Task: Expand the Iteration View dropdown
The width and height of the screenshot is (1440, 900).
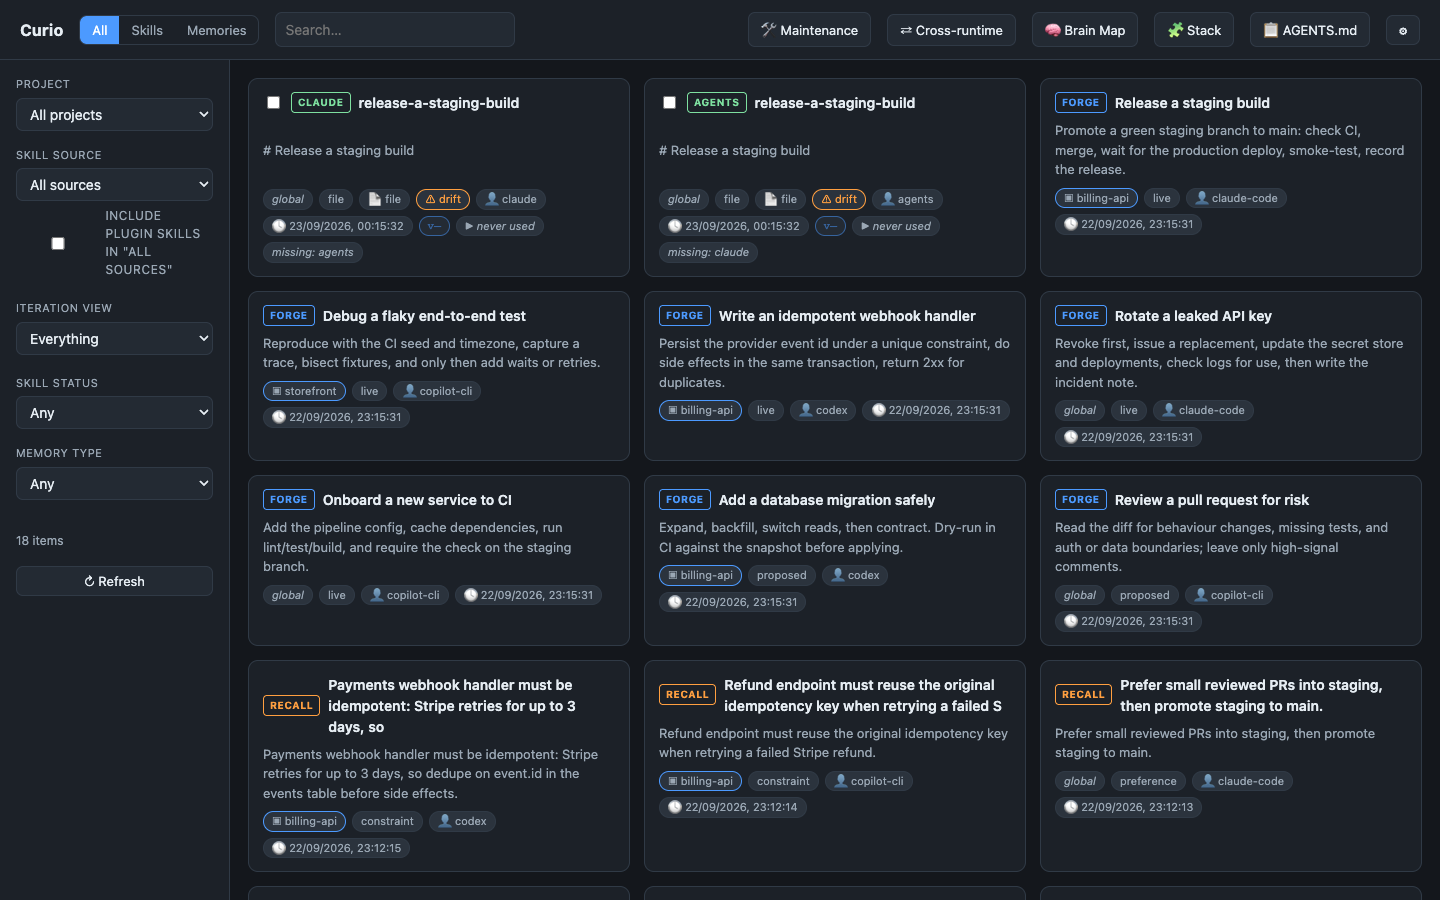Action: 114,339
